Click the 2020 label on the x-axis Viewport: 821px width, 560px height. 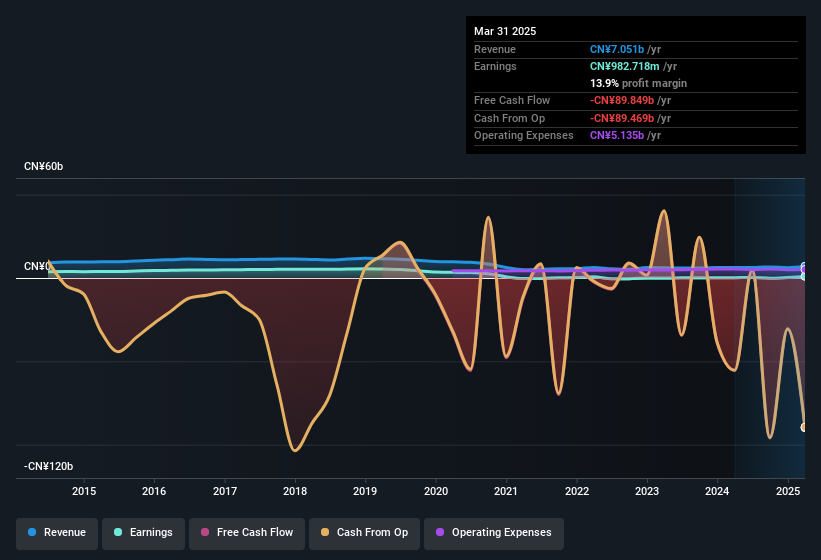pyautogui.click(x=436, y=491)
